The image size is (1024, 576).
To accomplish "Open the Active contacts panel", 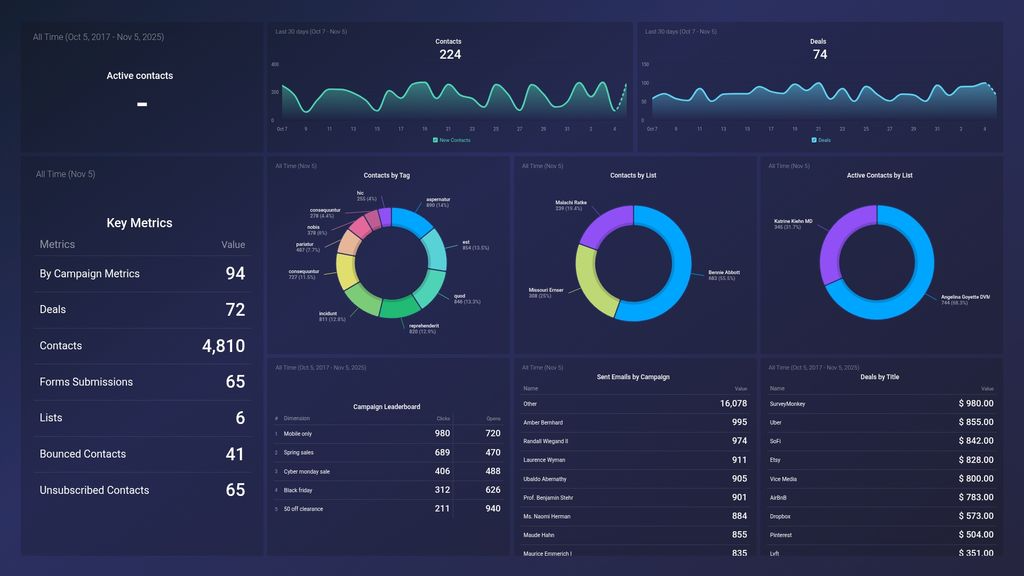I will point(139,75).
